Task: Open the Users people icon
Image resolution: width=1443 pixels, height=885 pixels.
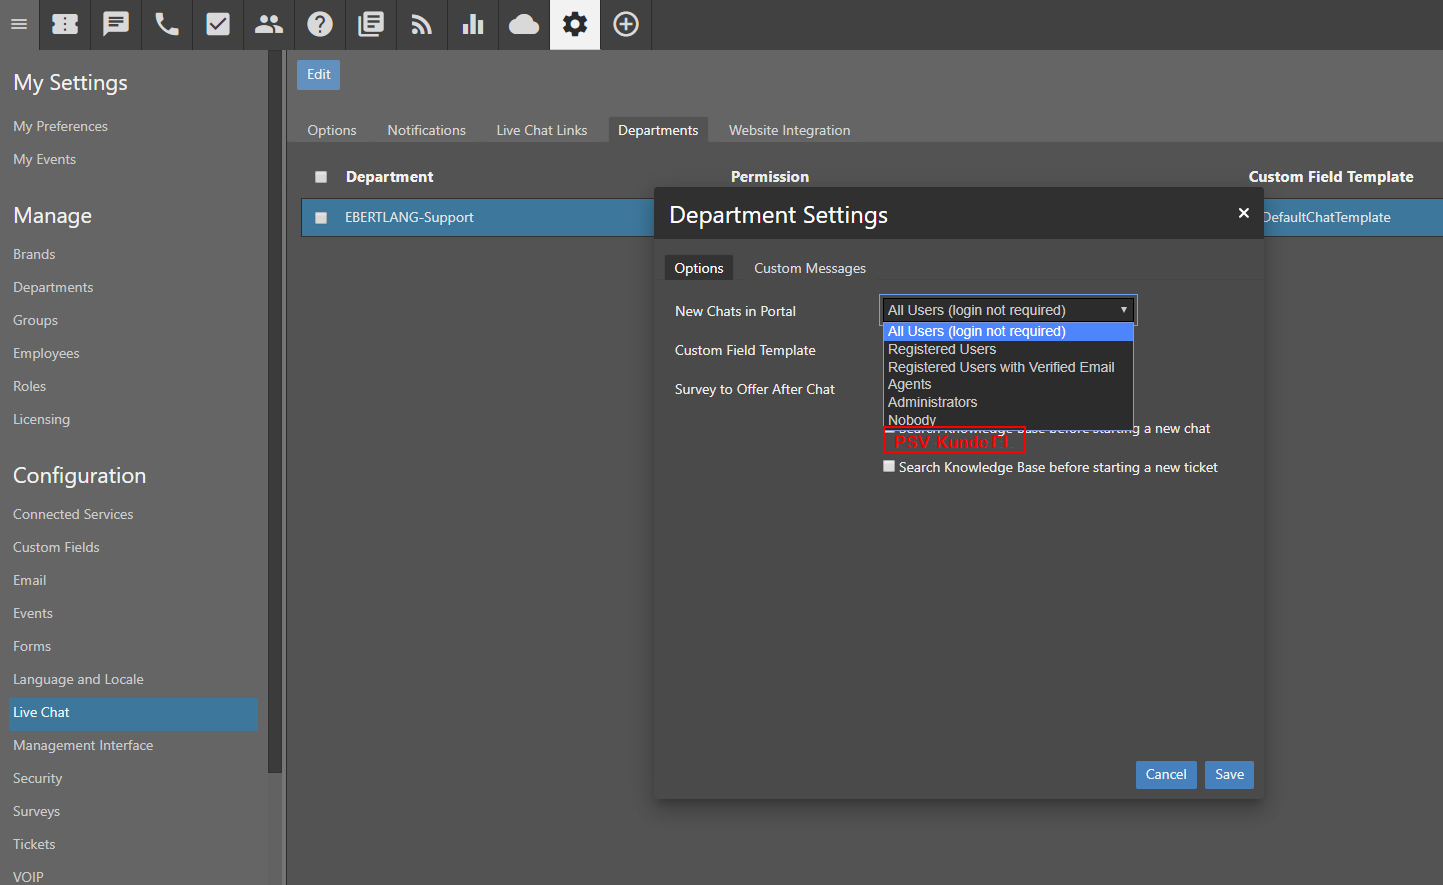Action: tap(269, 24)
